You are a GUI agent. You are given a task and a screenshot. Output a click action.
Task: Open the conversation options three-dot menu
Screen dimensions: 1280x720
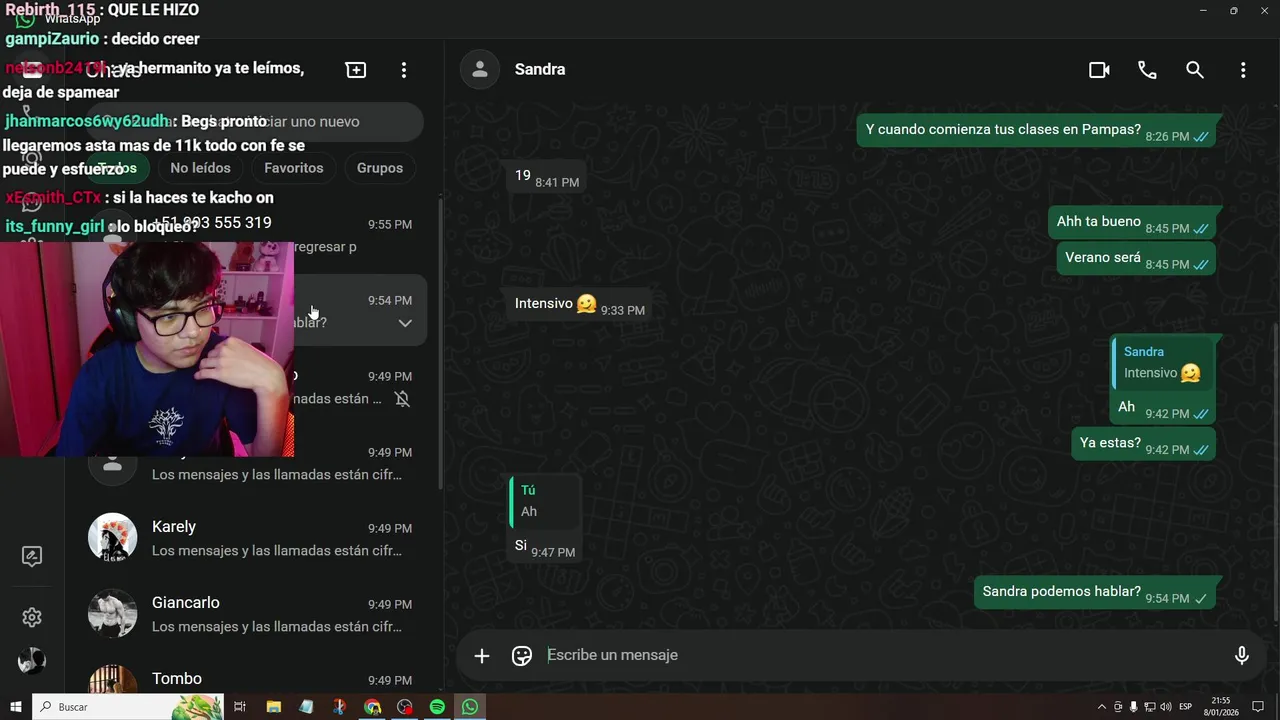point(1243,70)
